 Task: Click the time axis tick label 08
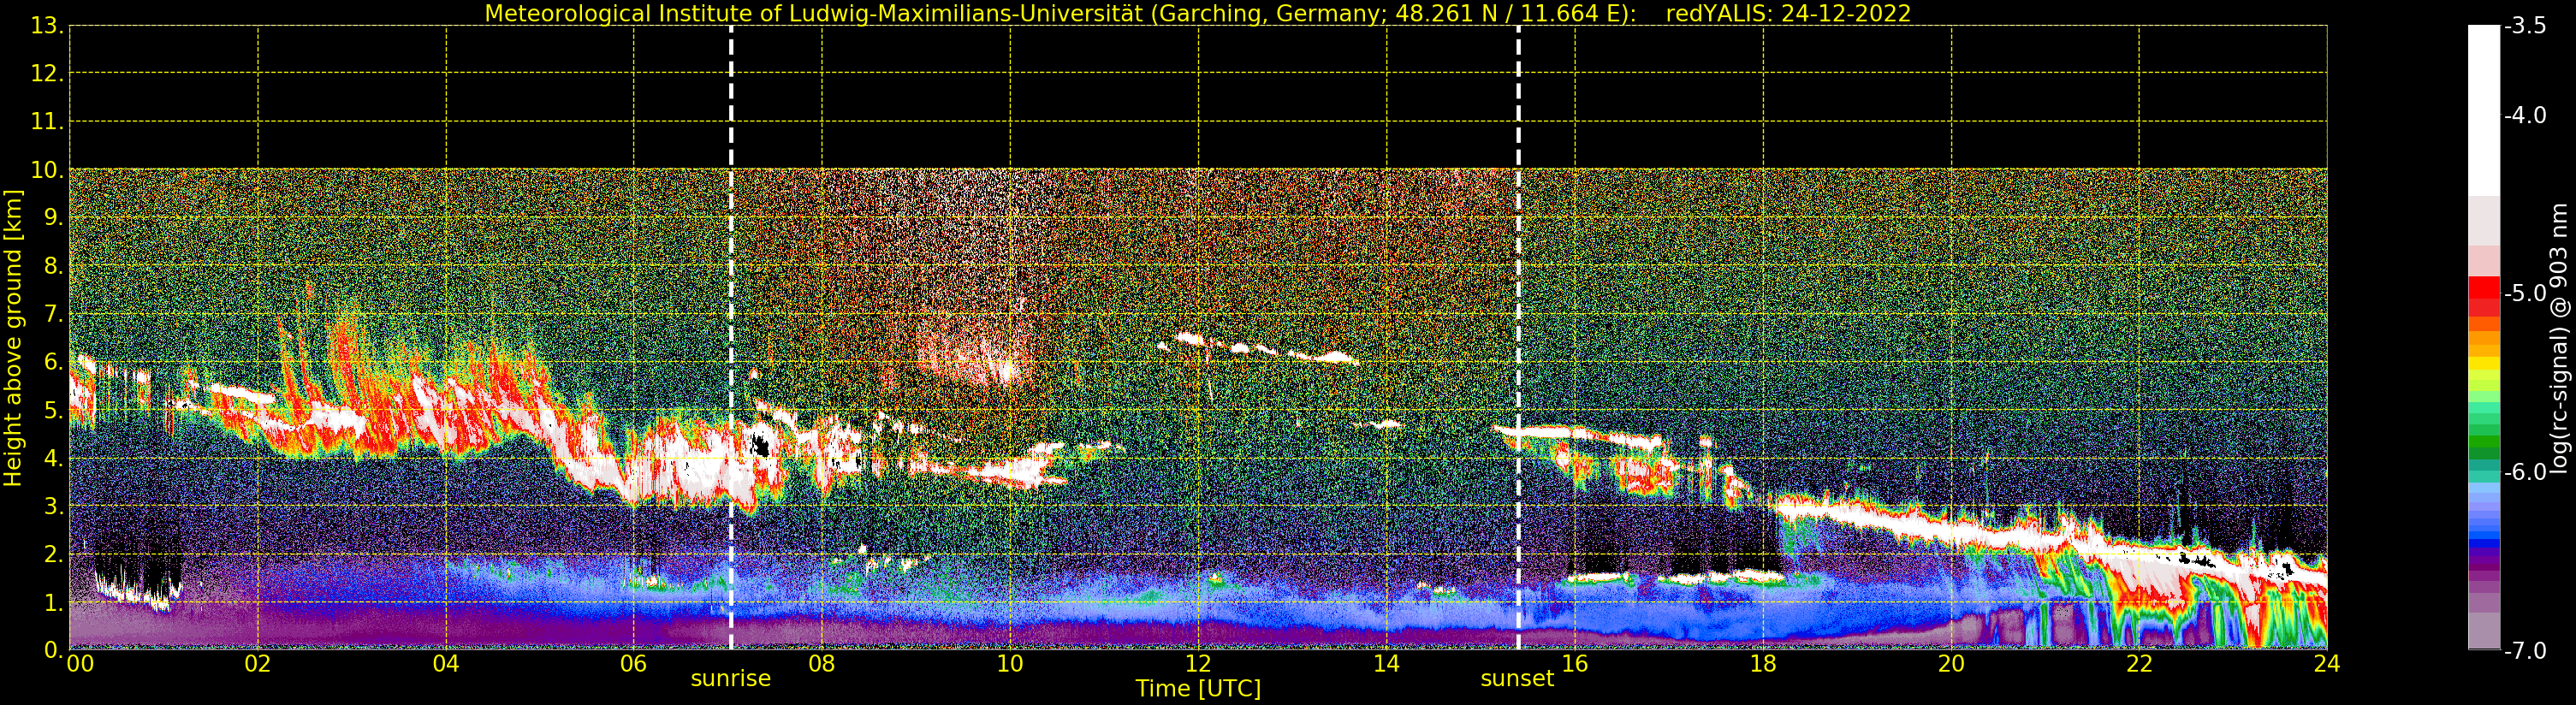[822, 664]
